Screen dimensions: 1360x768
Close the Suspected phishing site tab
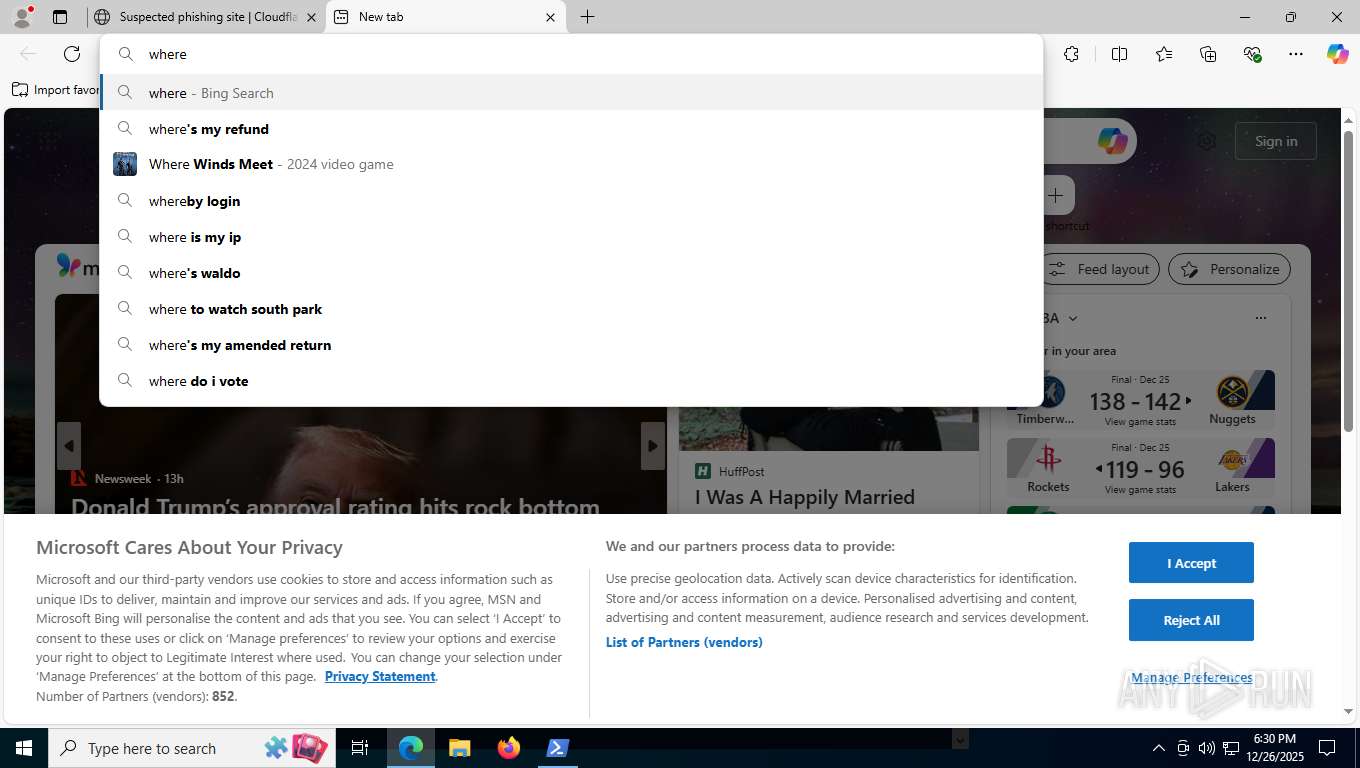tap(311, 17)
